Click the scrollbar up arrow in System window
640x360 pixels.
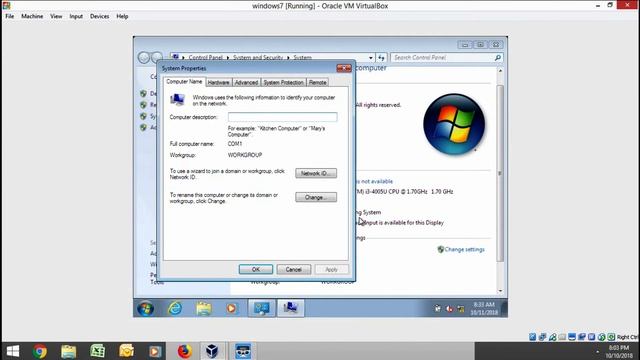point(500,71)
